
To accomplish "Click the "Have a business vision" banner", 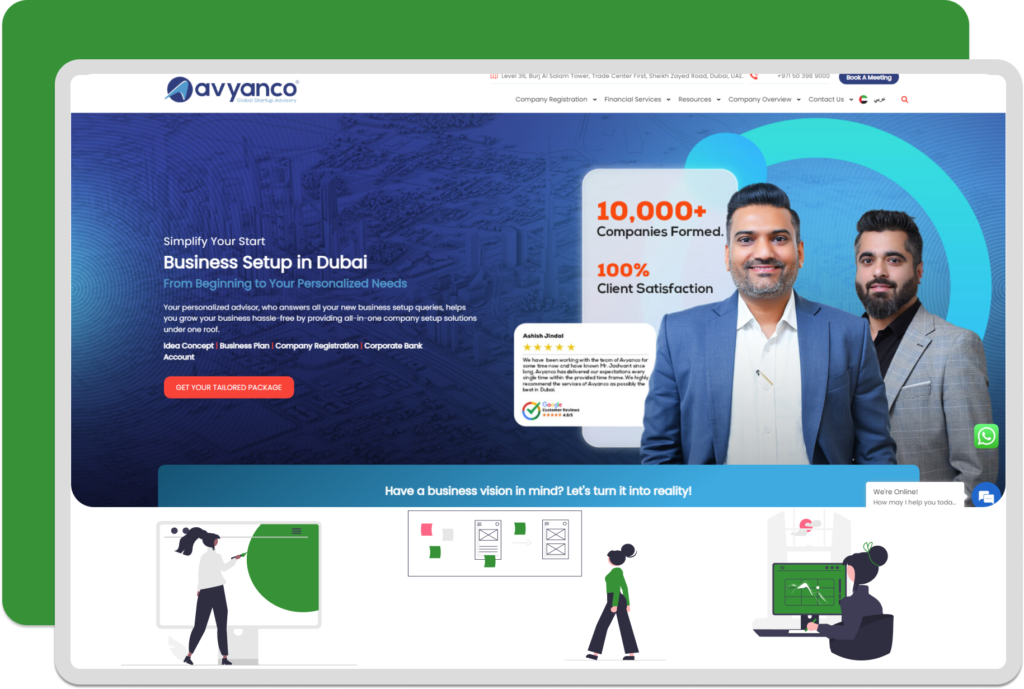I will click(x=538, y=491).
